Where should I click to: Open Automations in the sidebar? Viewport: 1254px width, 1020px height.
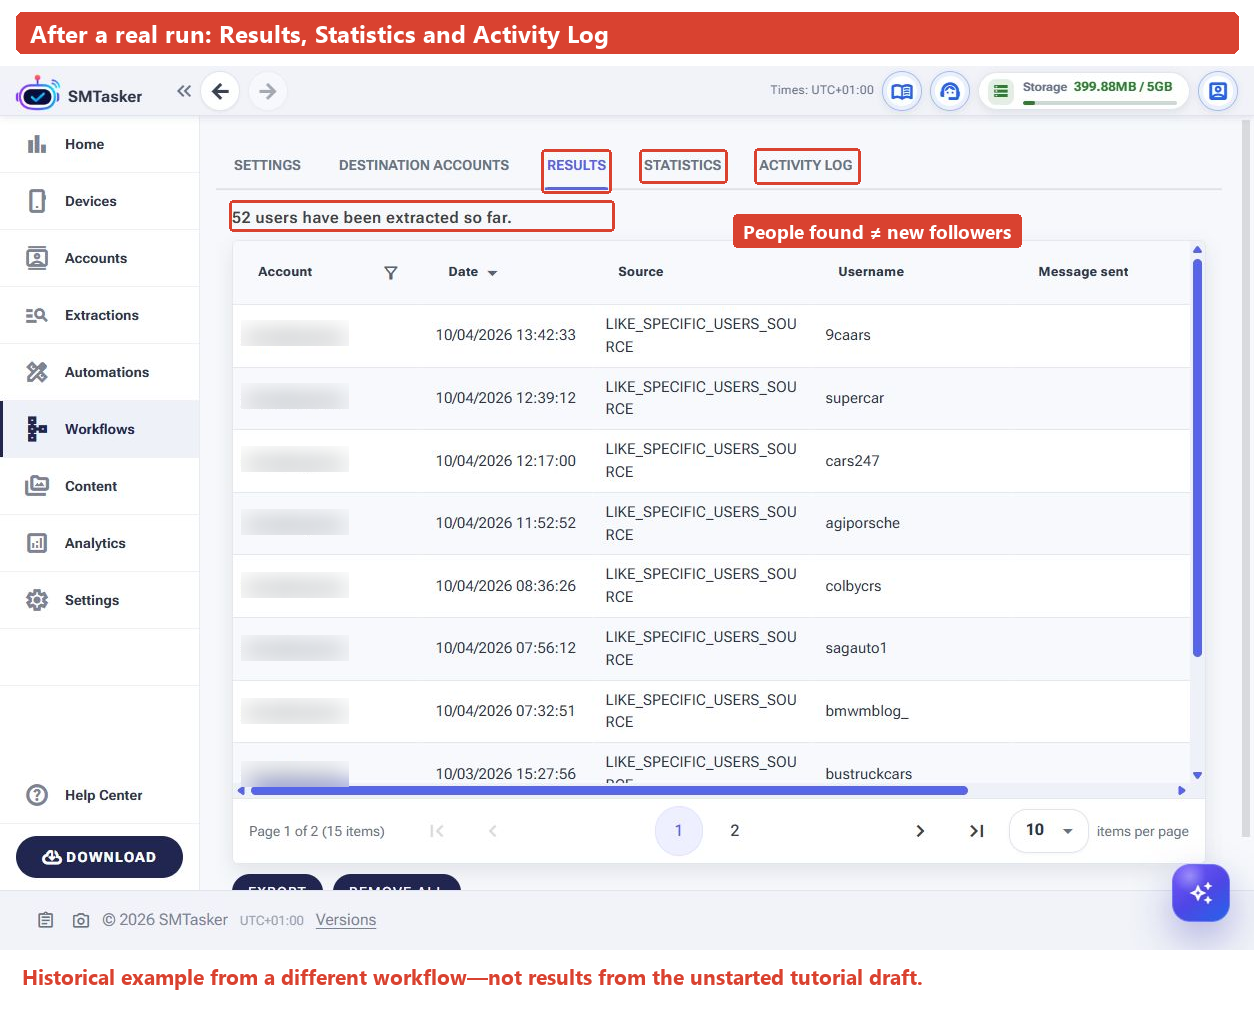pyautogui.click(x=99, y=372)
